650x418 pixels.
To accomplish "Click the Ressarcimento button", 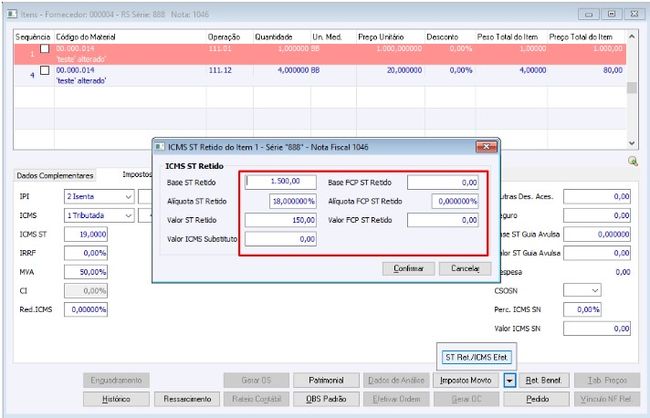I will coord(187,399).
